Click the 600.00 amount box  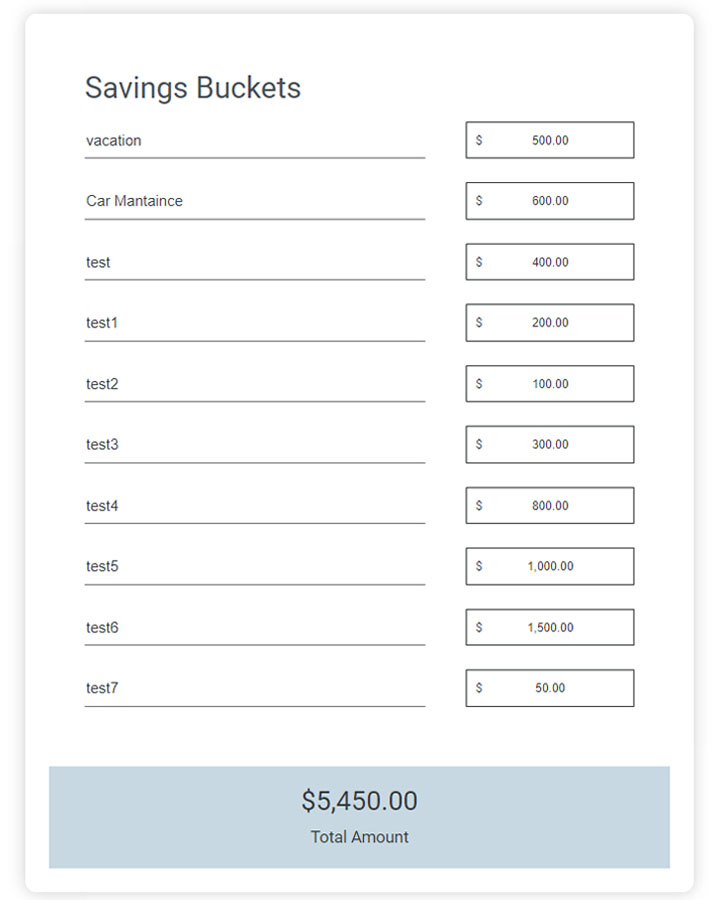550,201
